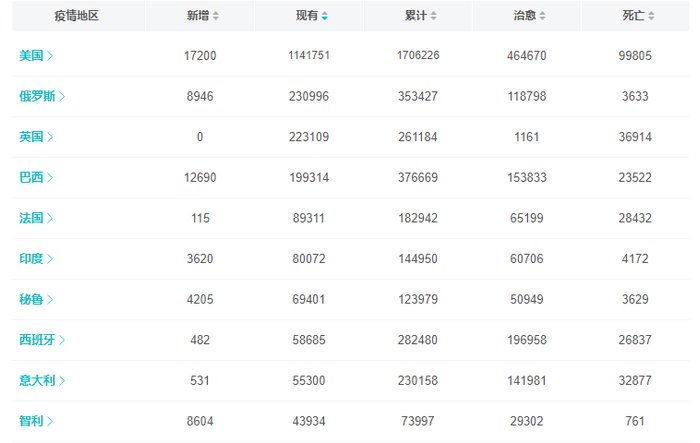Select 智利 deaths value 761

click(x=635, y=422)
